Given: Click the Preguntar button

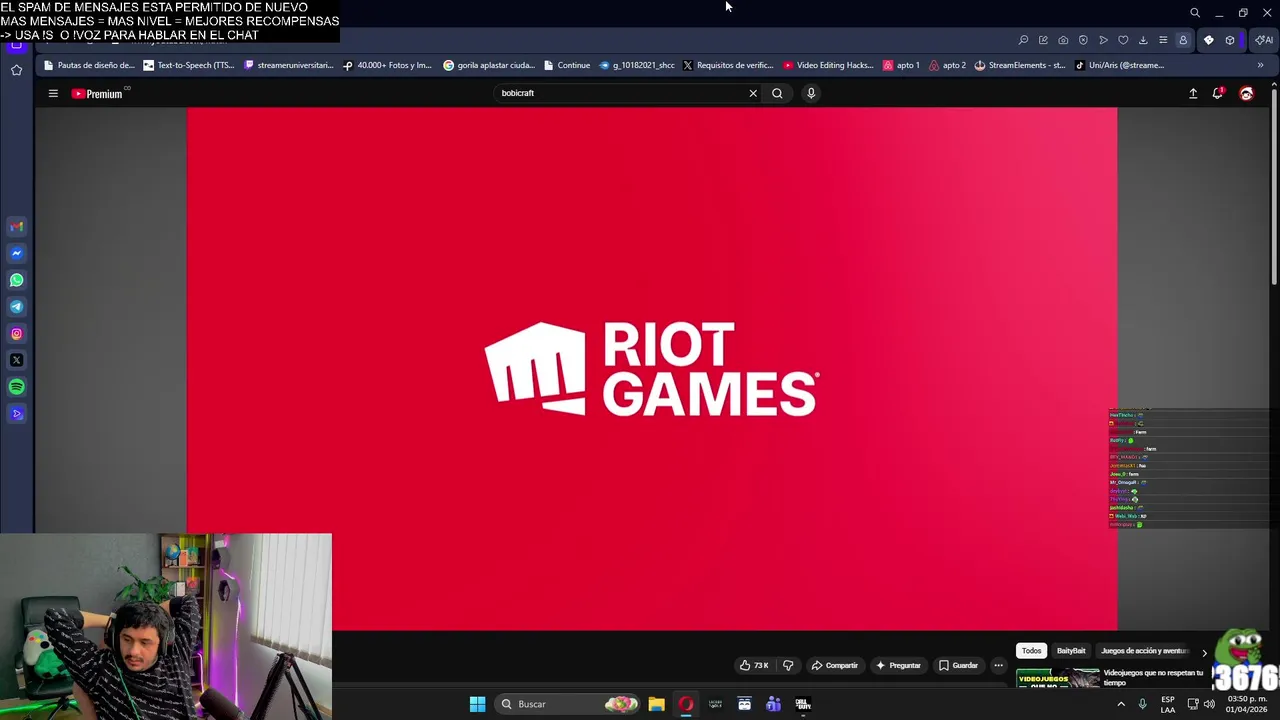Looking at the screenshot, I should click(898, 666).
